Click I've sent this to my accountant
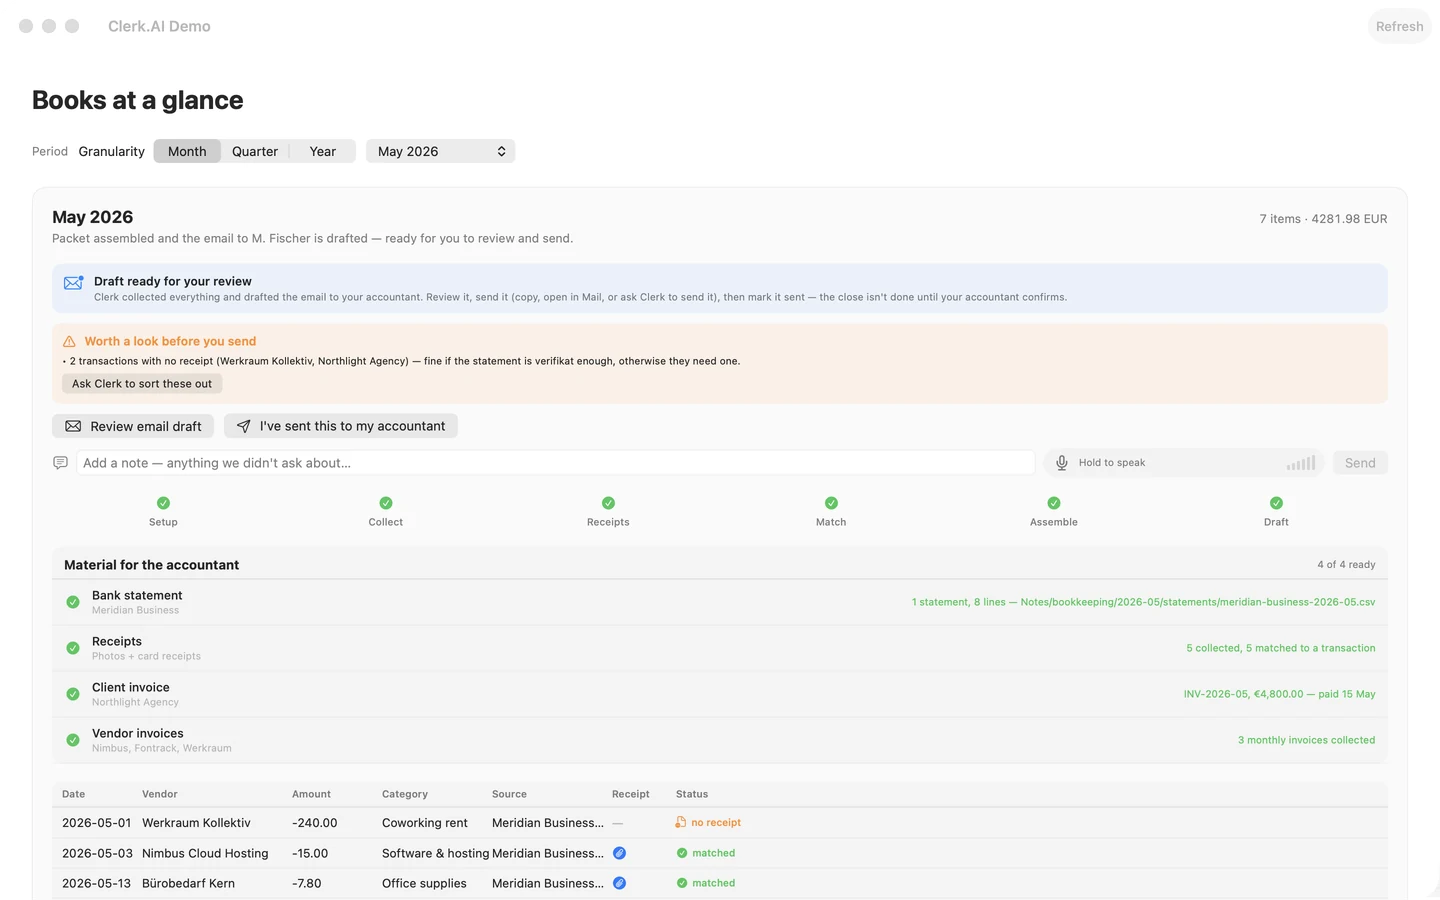Screen dimensions: 1440x900 [341, 426]
